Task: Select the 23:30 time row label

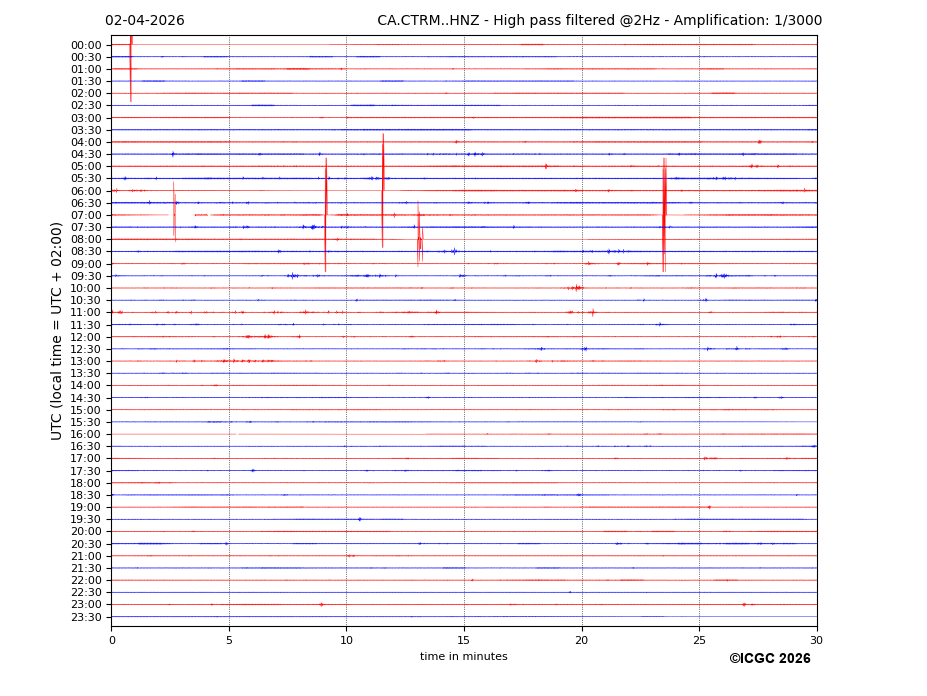Action: pyautogui.click(x=85, y=617)
